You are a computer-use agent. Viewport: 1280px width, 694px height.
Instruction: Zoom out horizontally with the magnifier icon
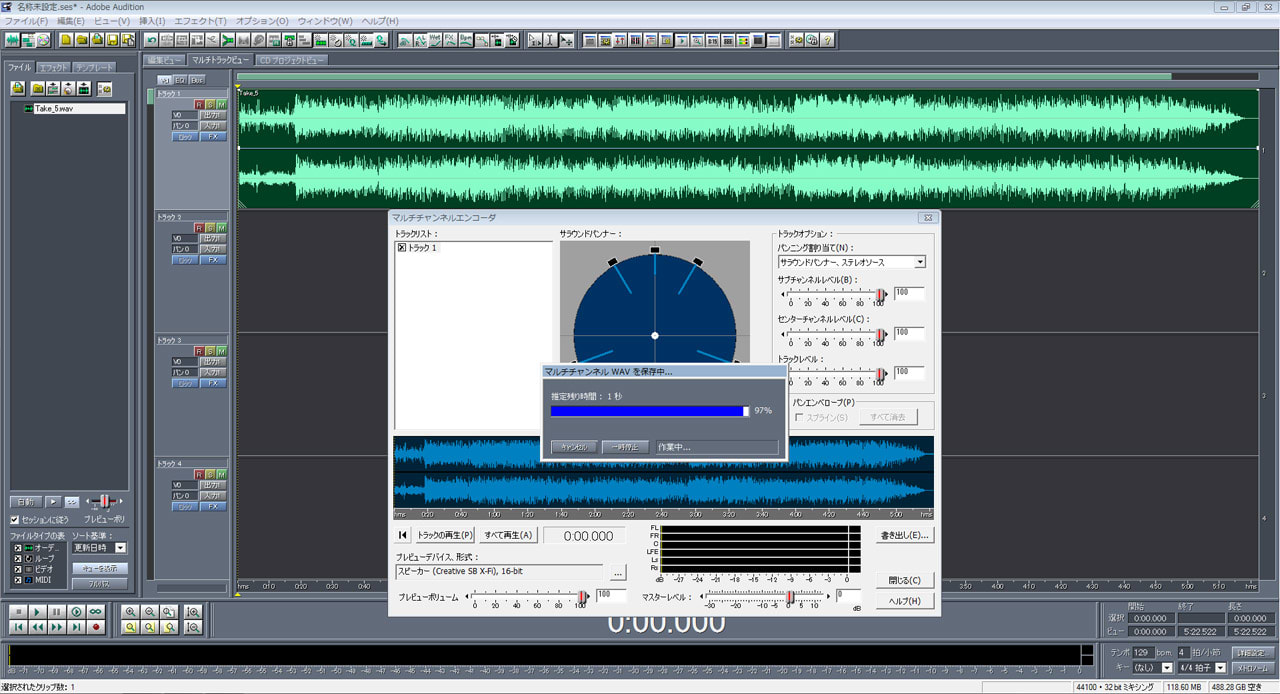click(149, 611)
